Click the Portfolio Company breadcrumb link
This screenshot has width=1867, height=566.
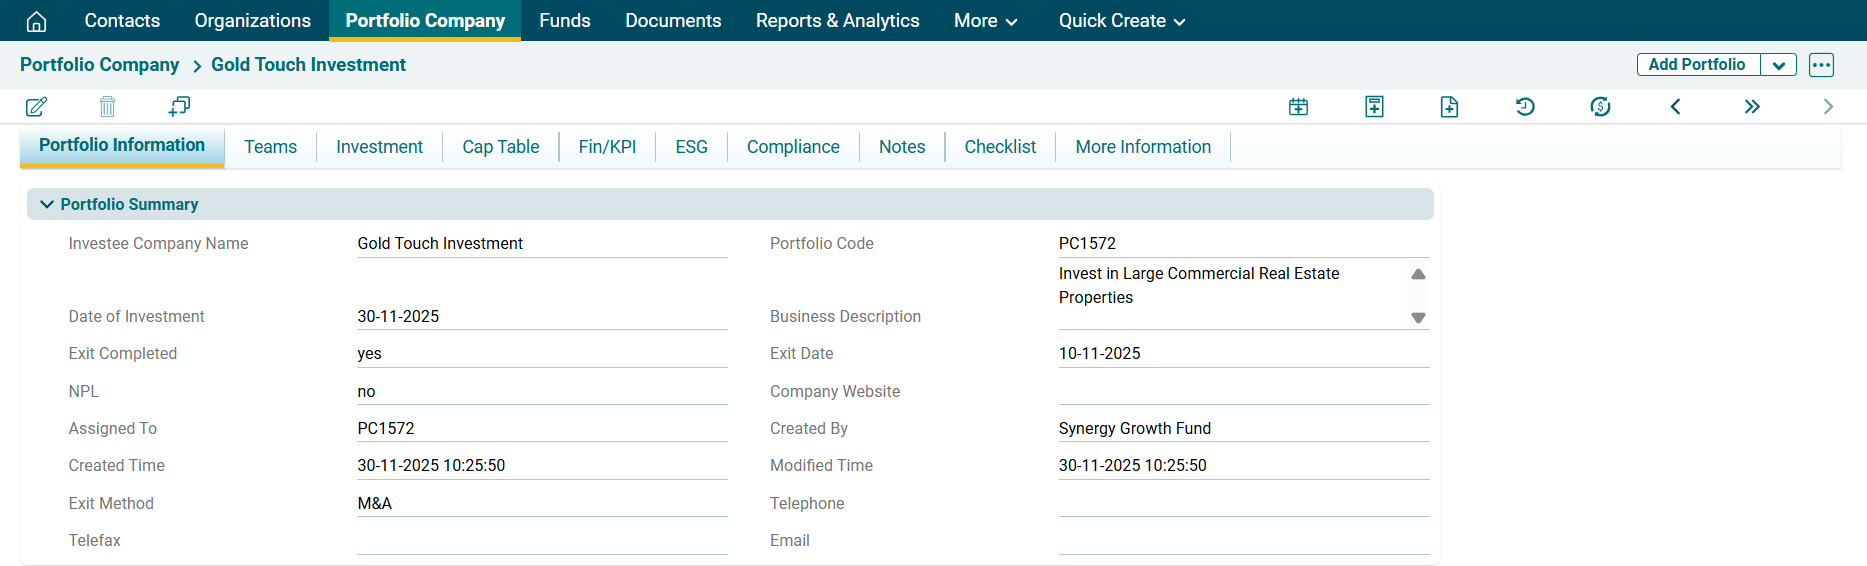click(x=100, y=65)
